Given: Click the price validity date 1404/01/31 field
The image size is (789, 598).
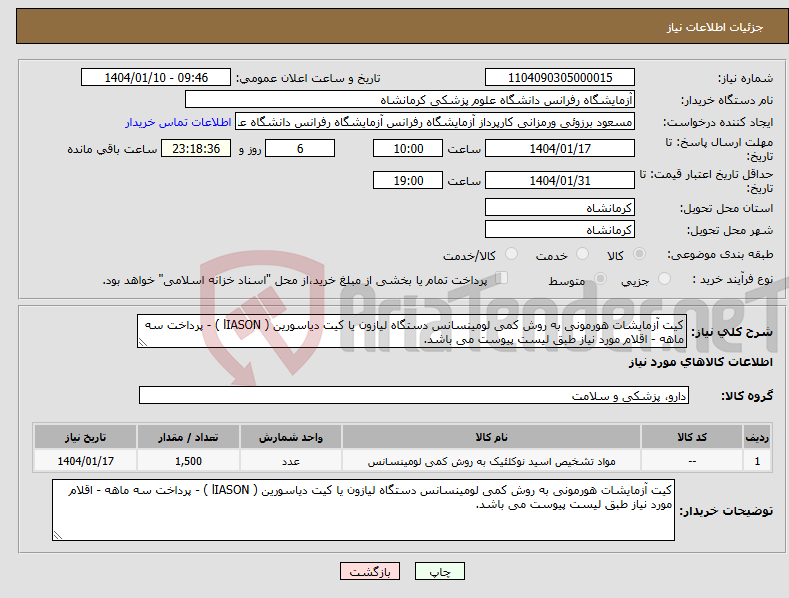Looking at the screenshot, I should (560, 180).
